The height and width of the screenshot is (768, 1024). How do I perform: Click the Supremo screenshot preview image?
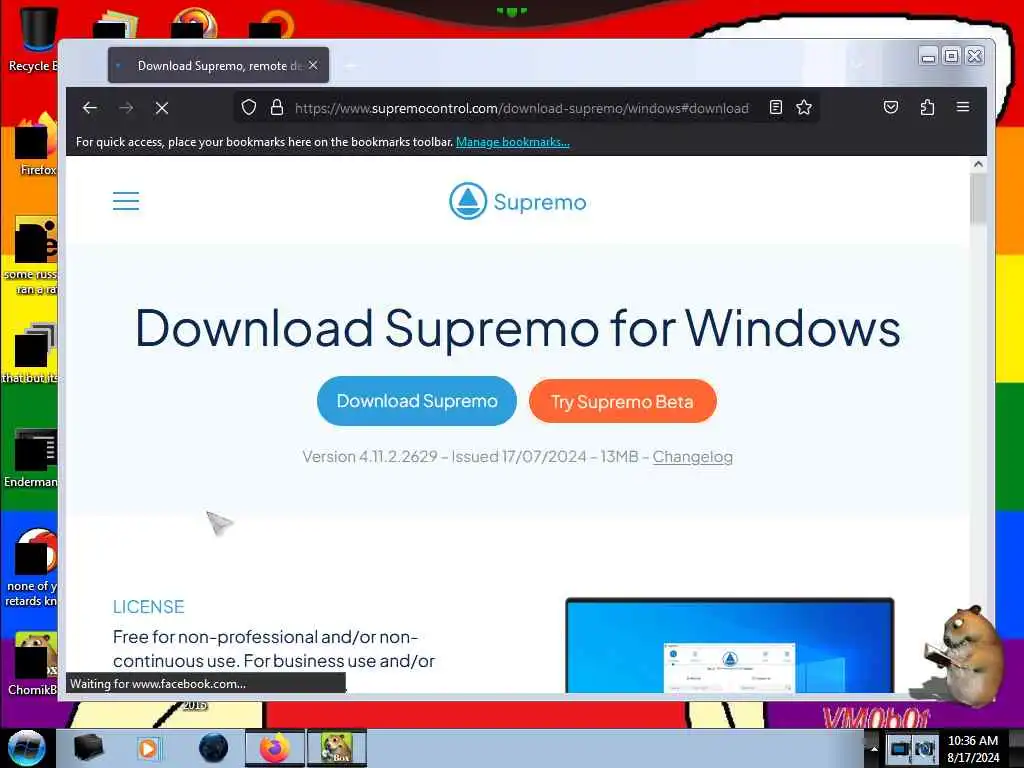click(729, 645)
